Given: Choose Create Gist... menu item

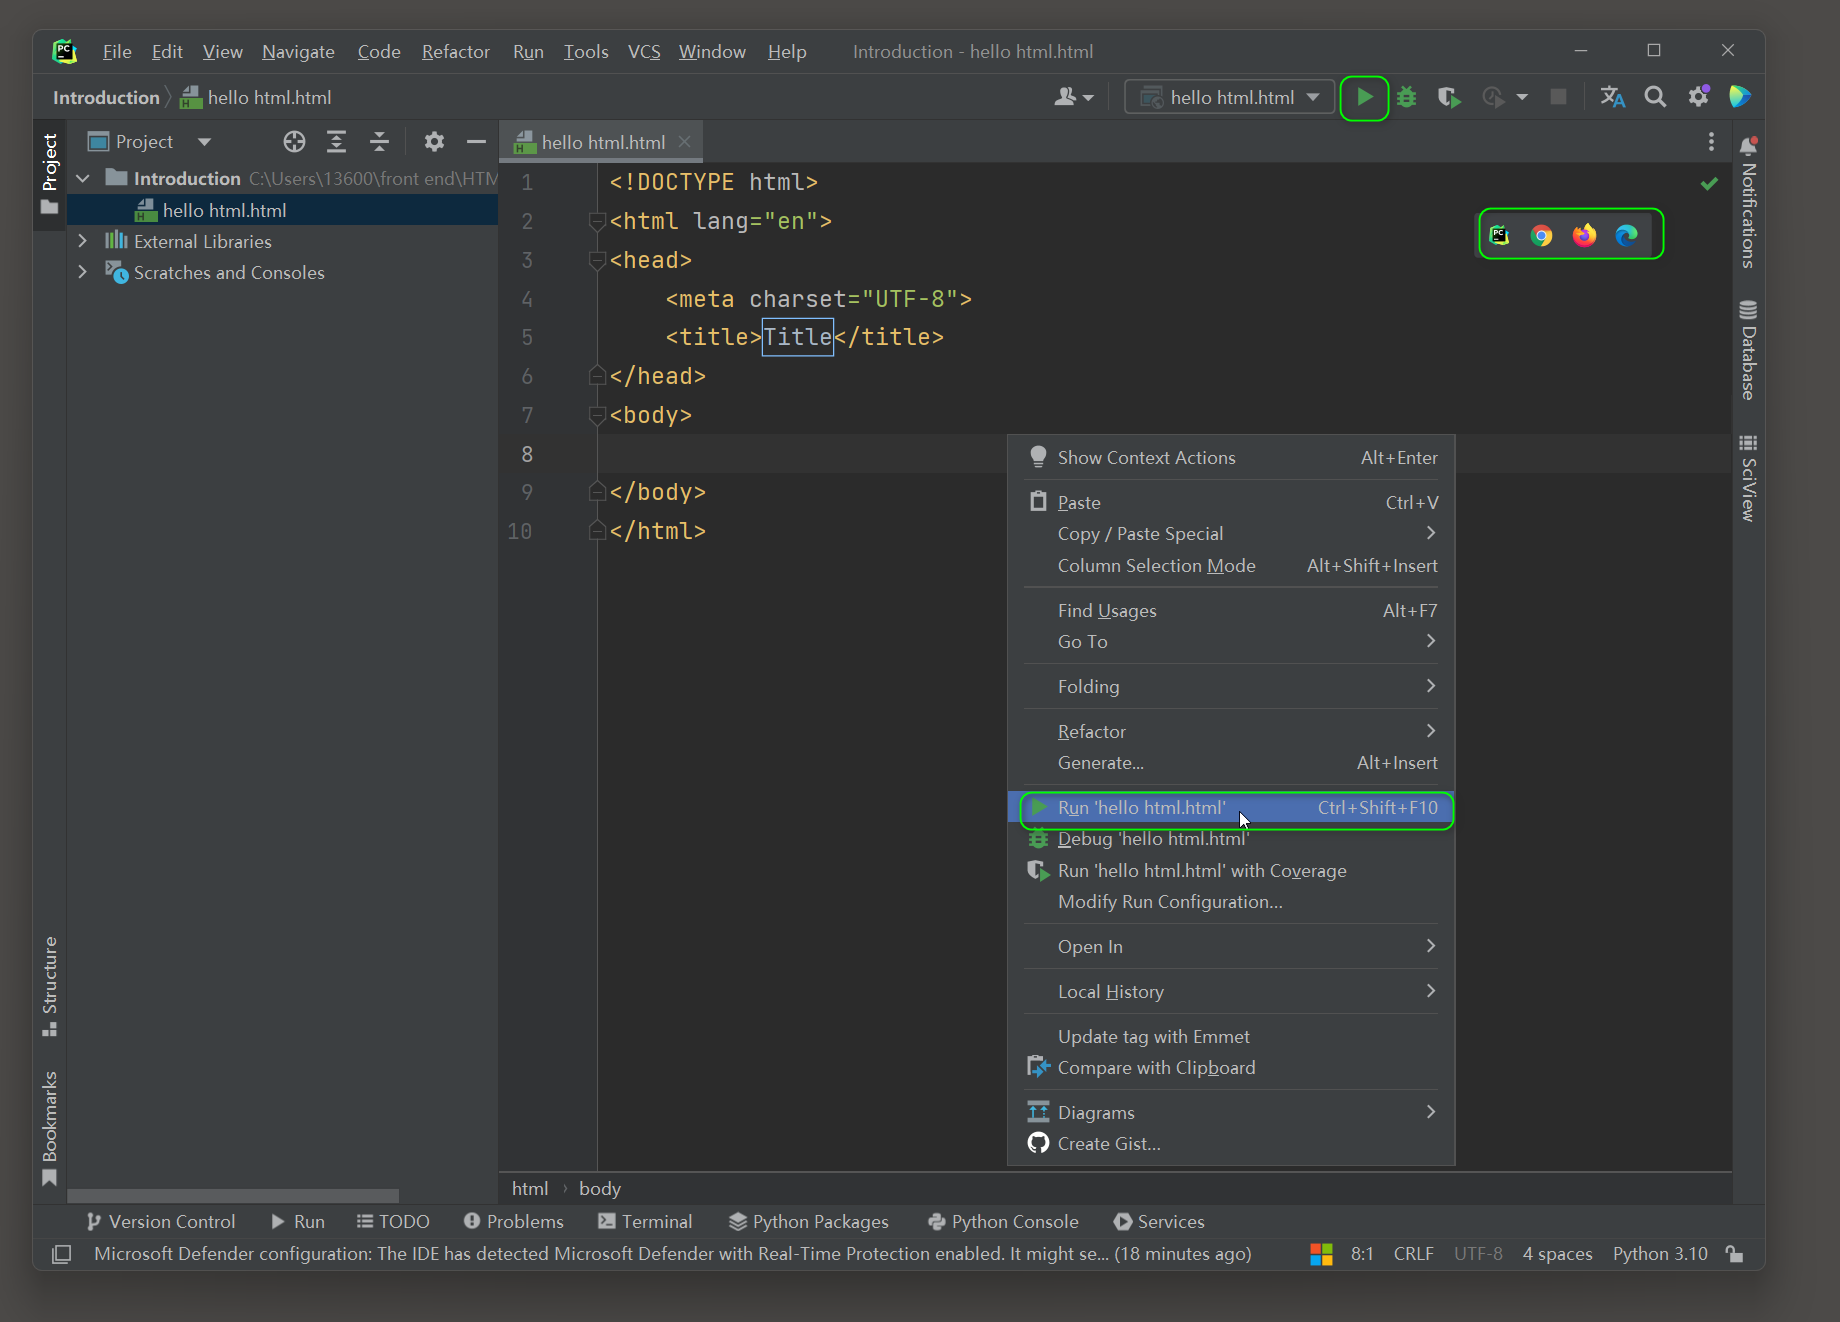Looking at the screenshot, I should point(1231,1144).
